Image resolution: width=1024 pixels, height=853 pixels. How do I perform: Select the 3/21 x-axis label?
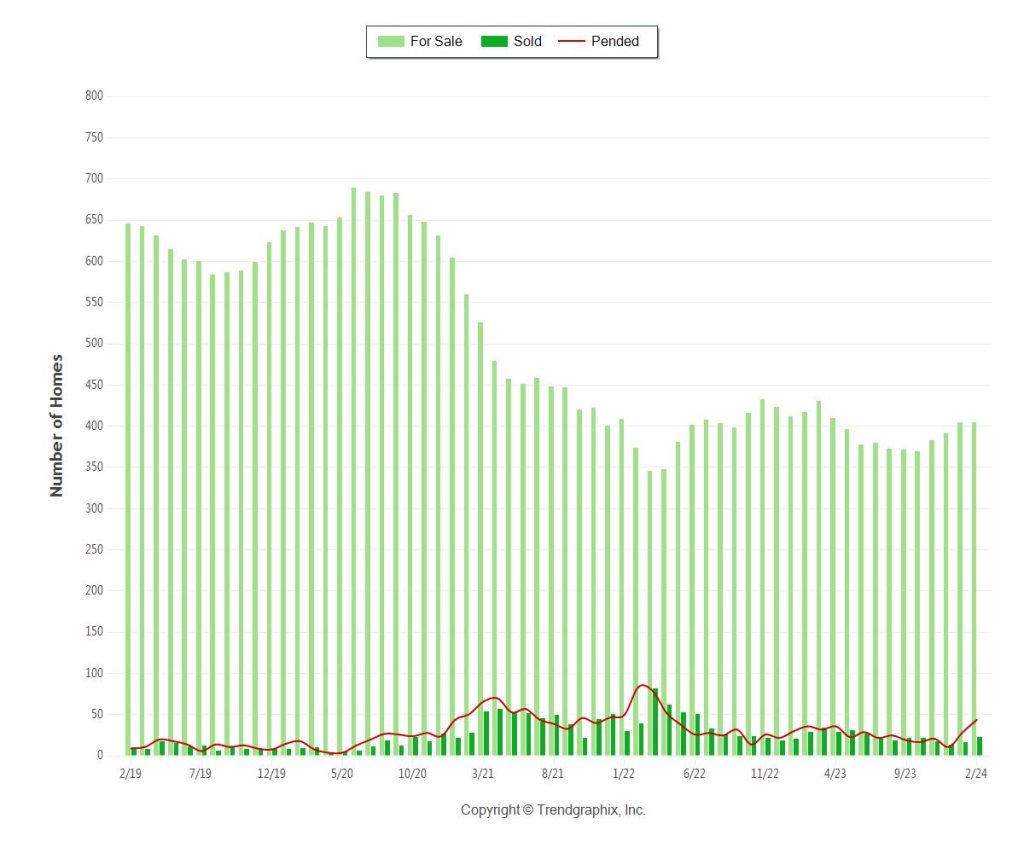click(x=483, y=773)
